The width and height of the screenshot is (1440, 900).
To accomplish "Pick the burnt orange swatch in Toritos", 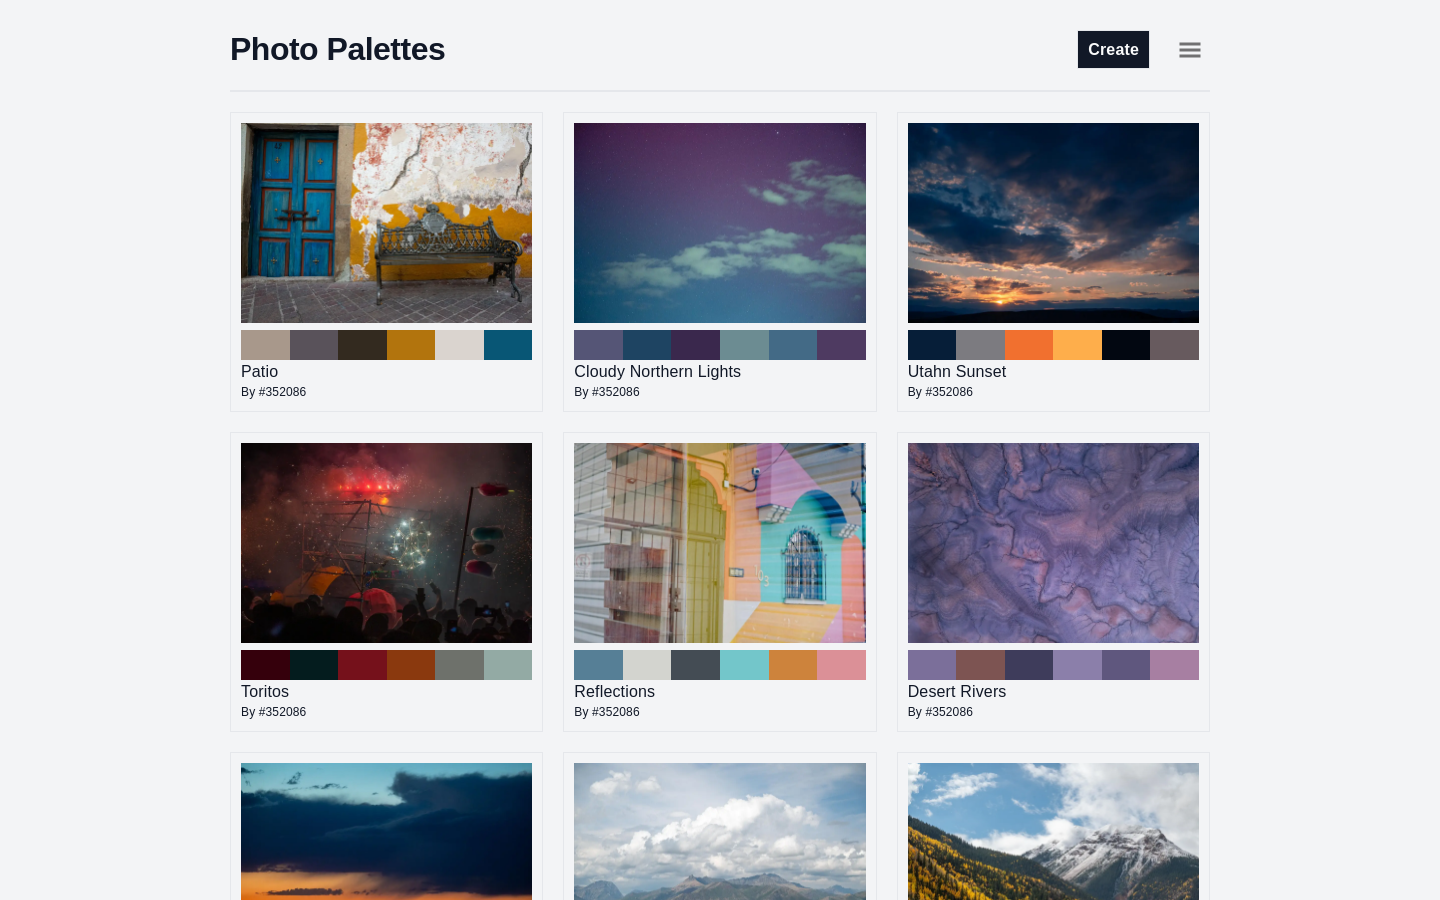I will (411, 665).
